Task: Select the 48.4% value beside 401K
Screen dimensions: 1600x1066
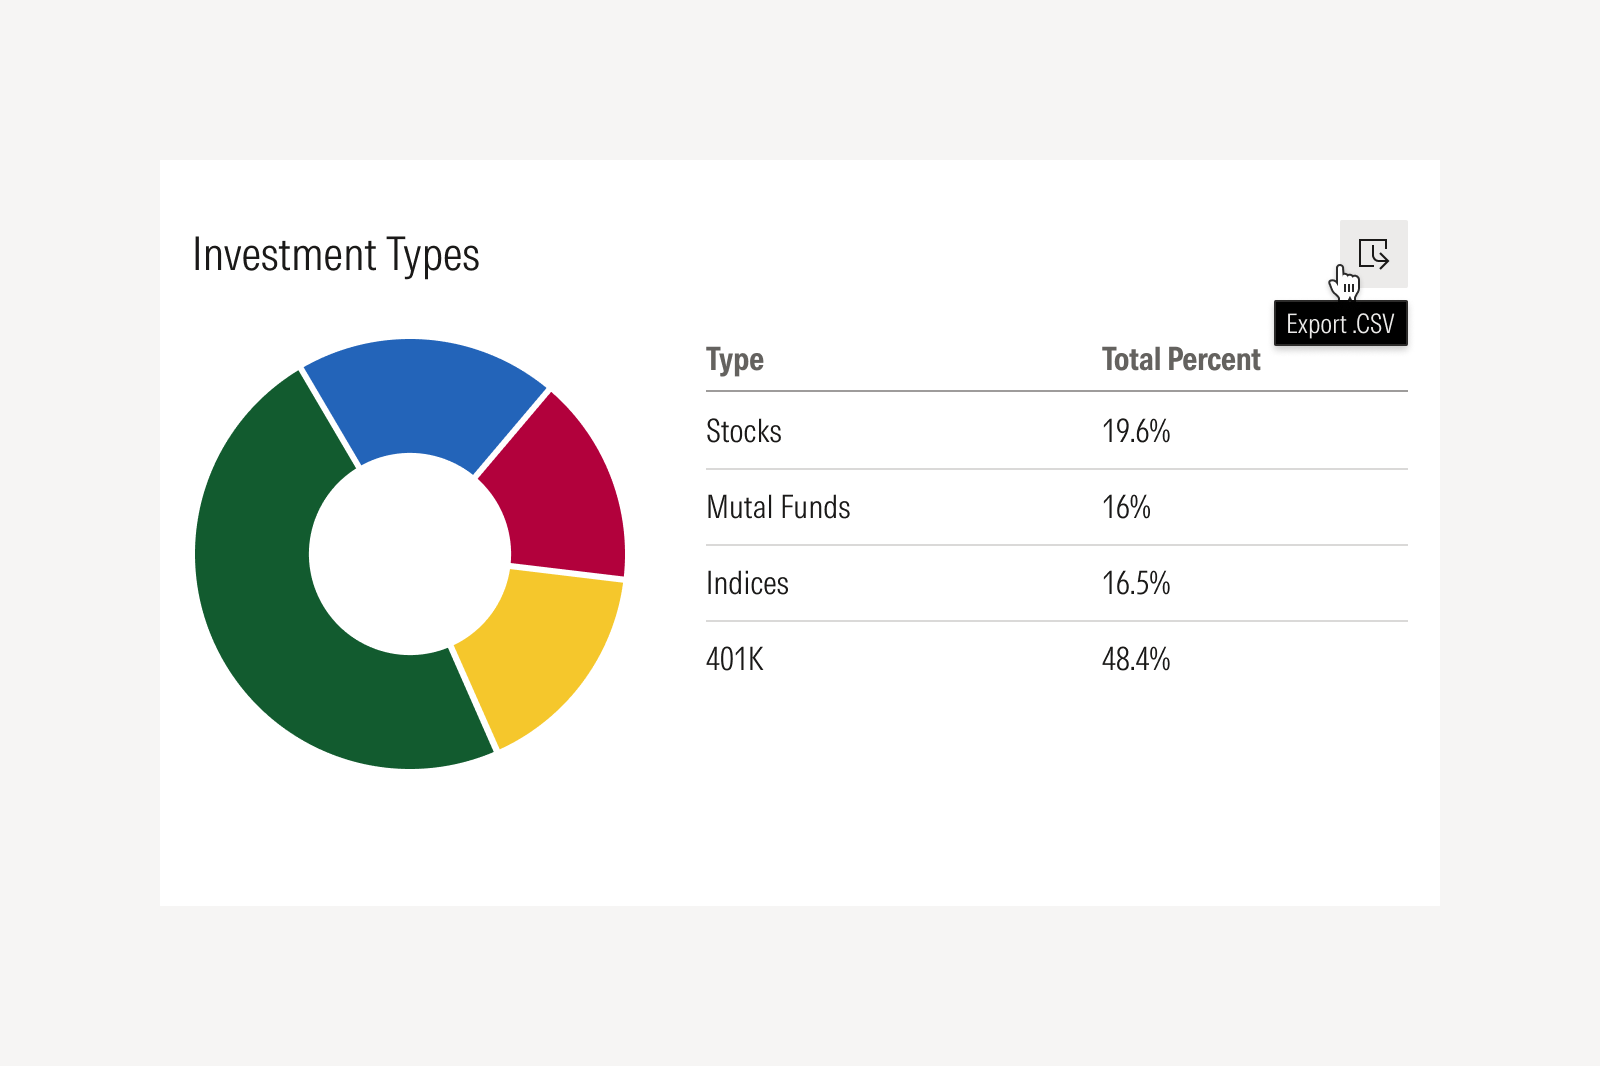Action: tap(1135, 659)
